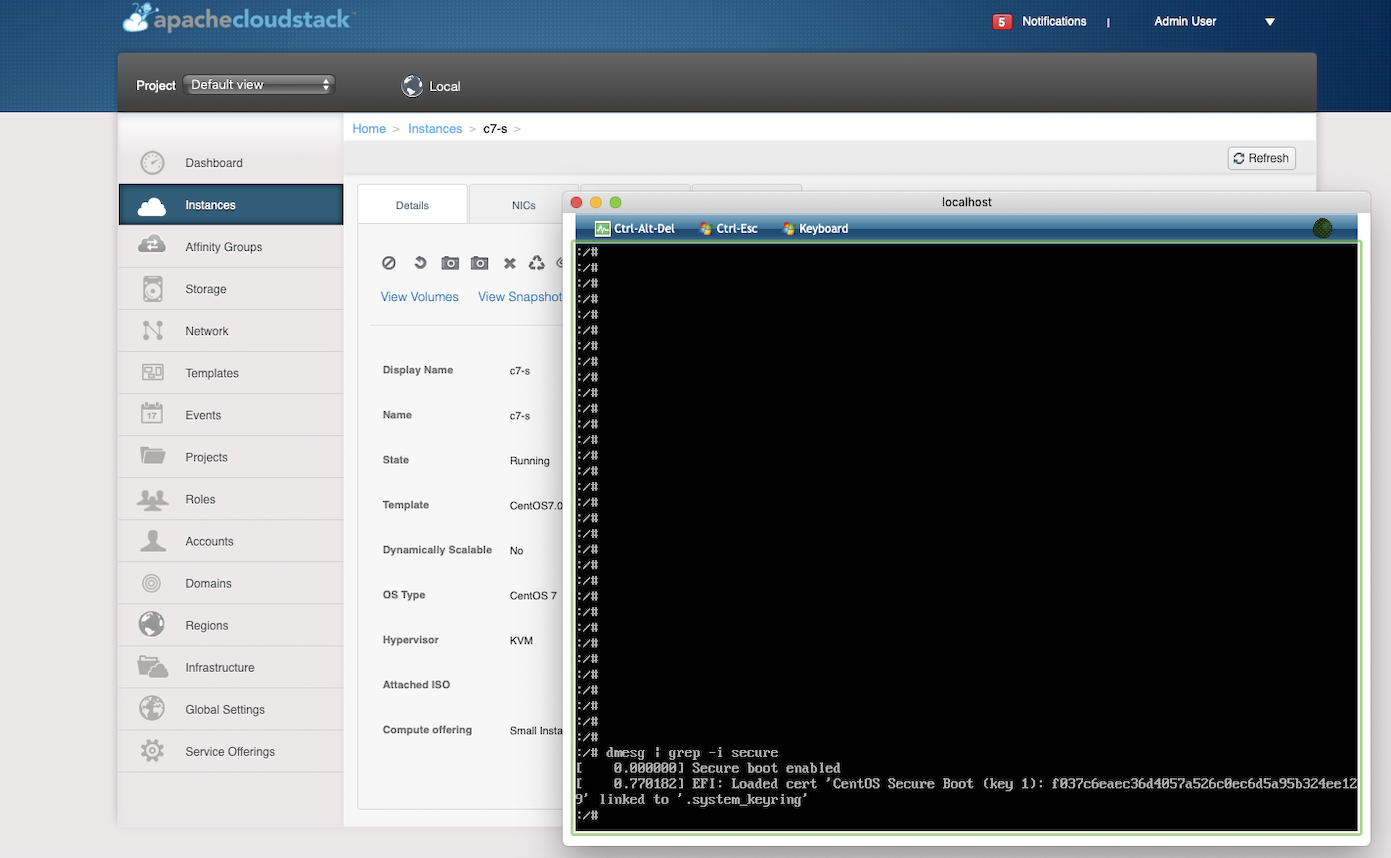Screen dimensions: 1391x858
Task: Switch to the Details tab
Action: [x=412, y=205]
